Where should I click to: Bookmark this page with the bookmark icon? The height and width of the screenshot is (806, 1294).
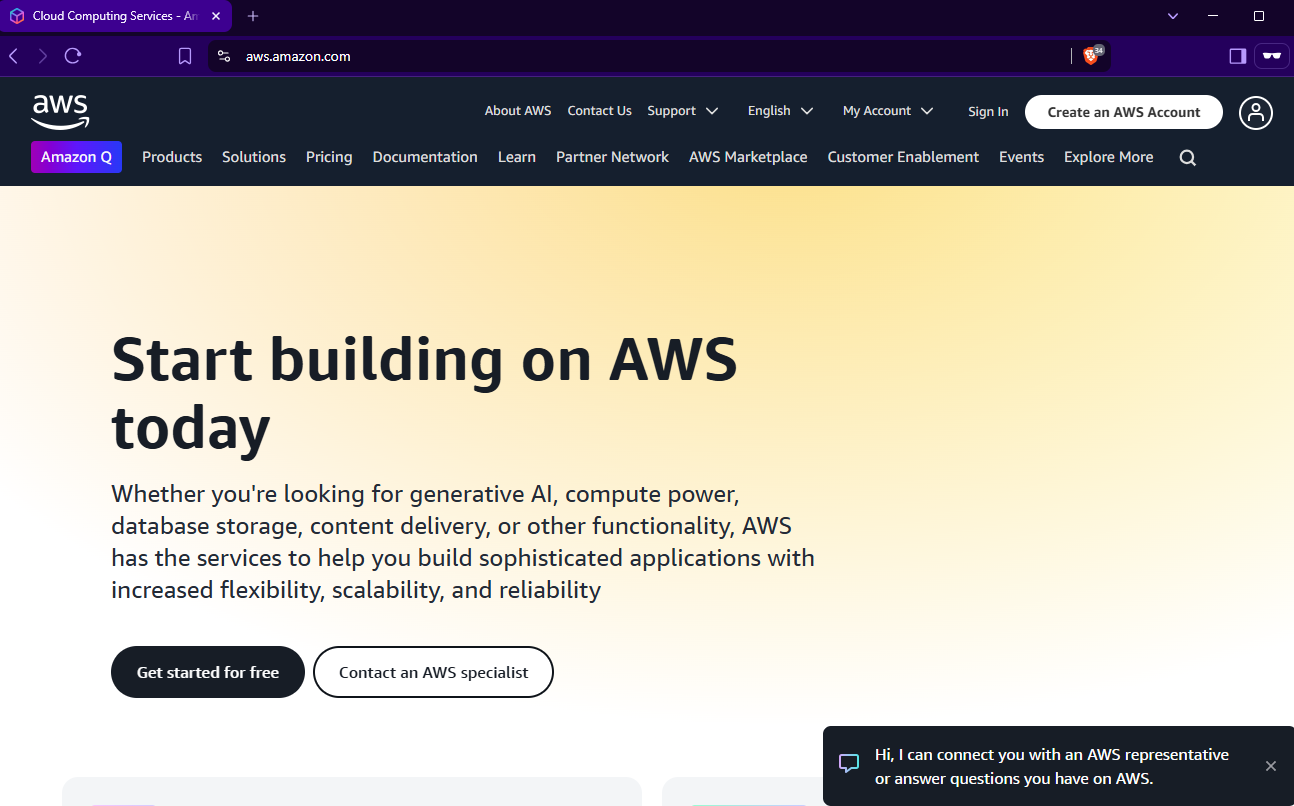[x=185, y=56]
